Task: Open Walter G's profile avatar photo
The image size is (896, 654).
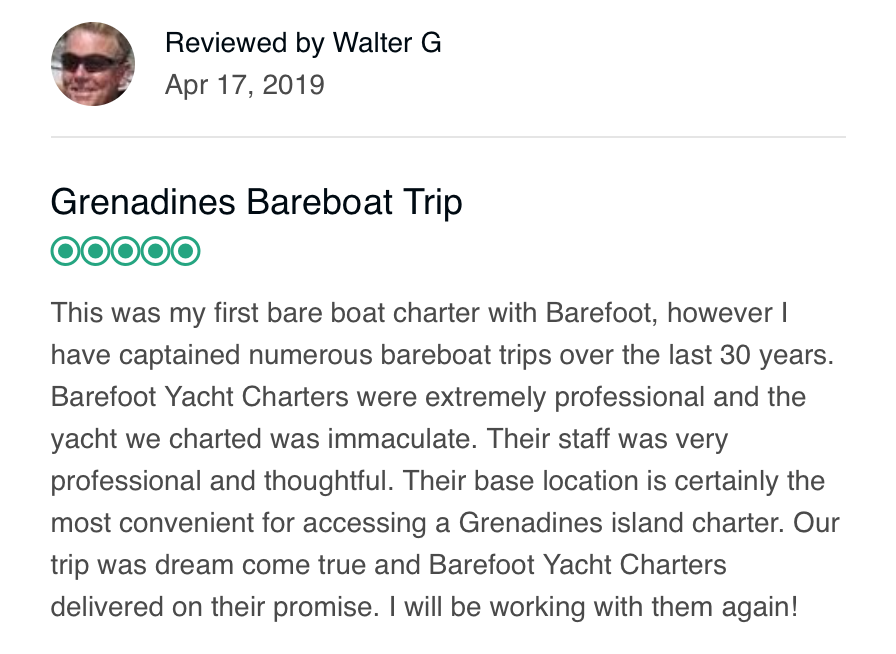Action: 93,64
